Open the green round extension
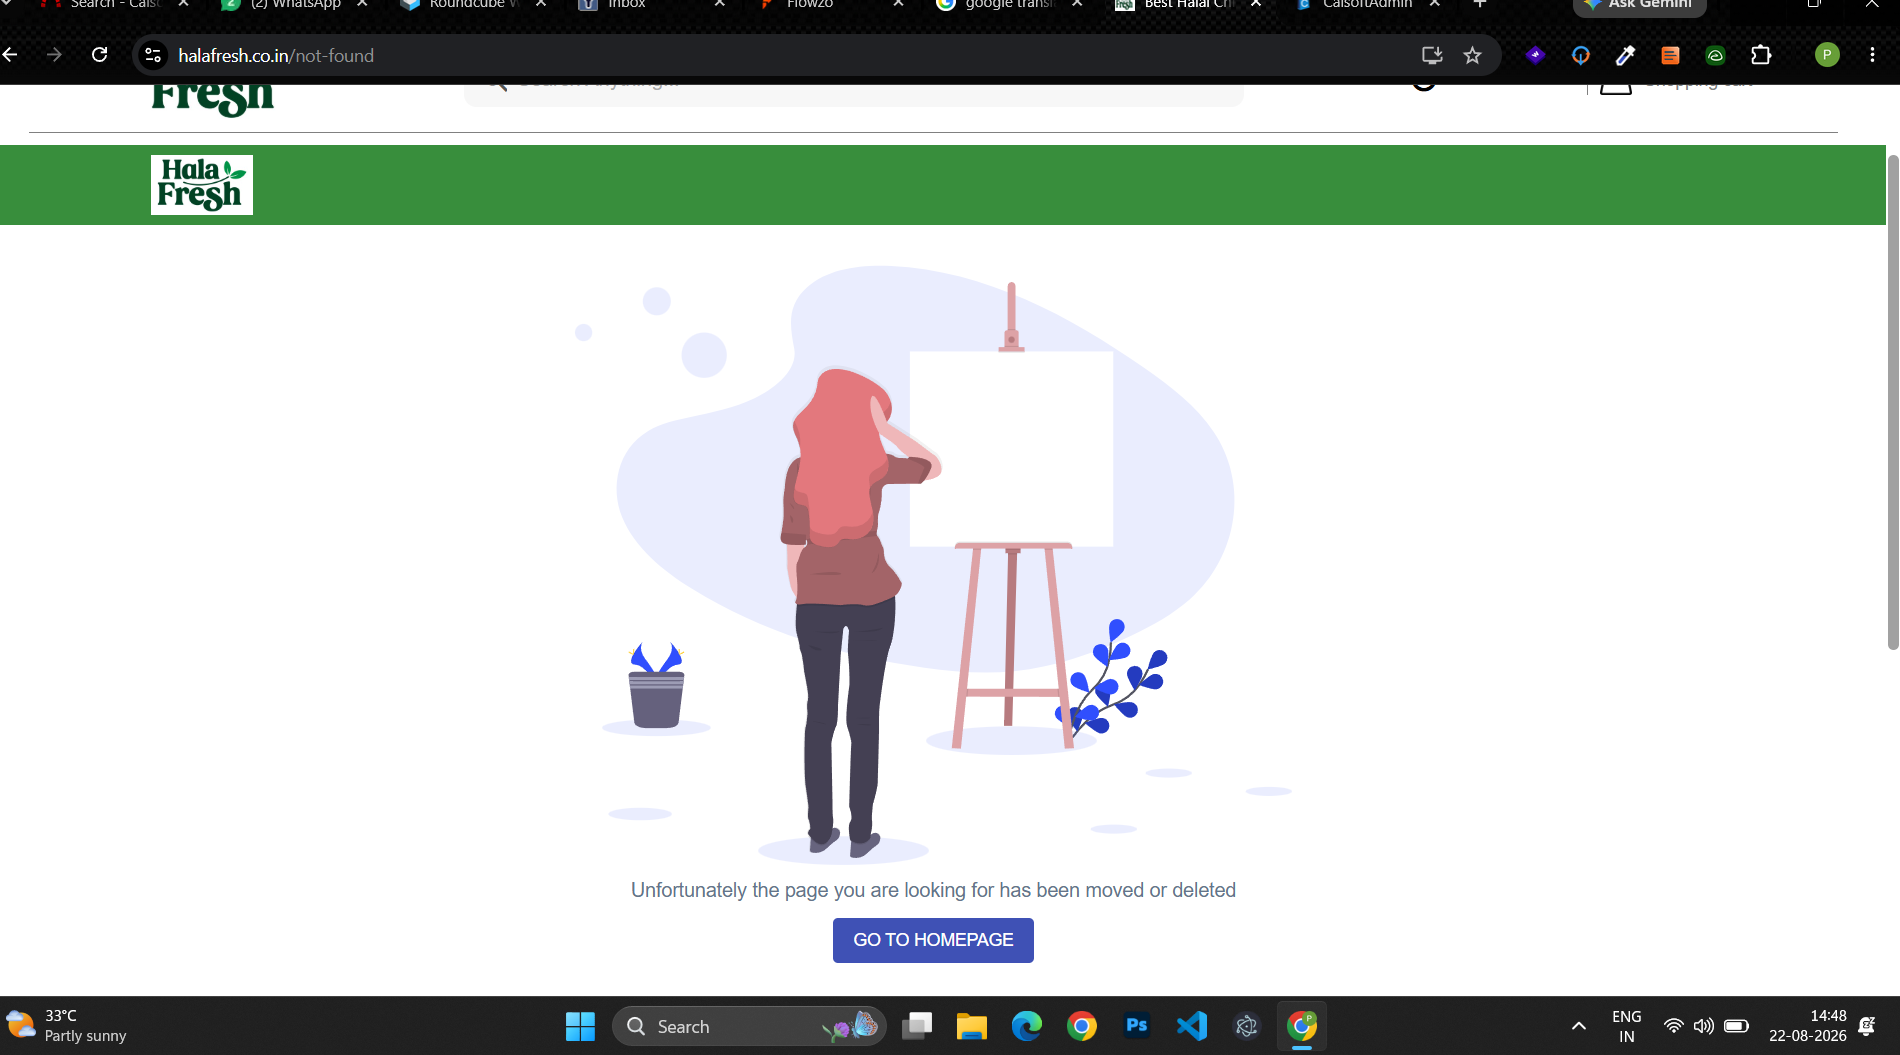This screenshot has width=1900, height=1055. (x=1715, y=55)
